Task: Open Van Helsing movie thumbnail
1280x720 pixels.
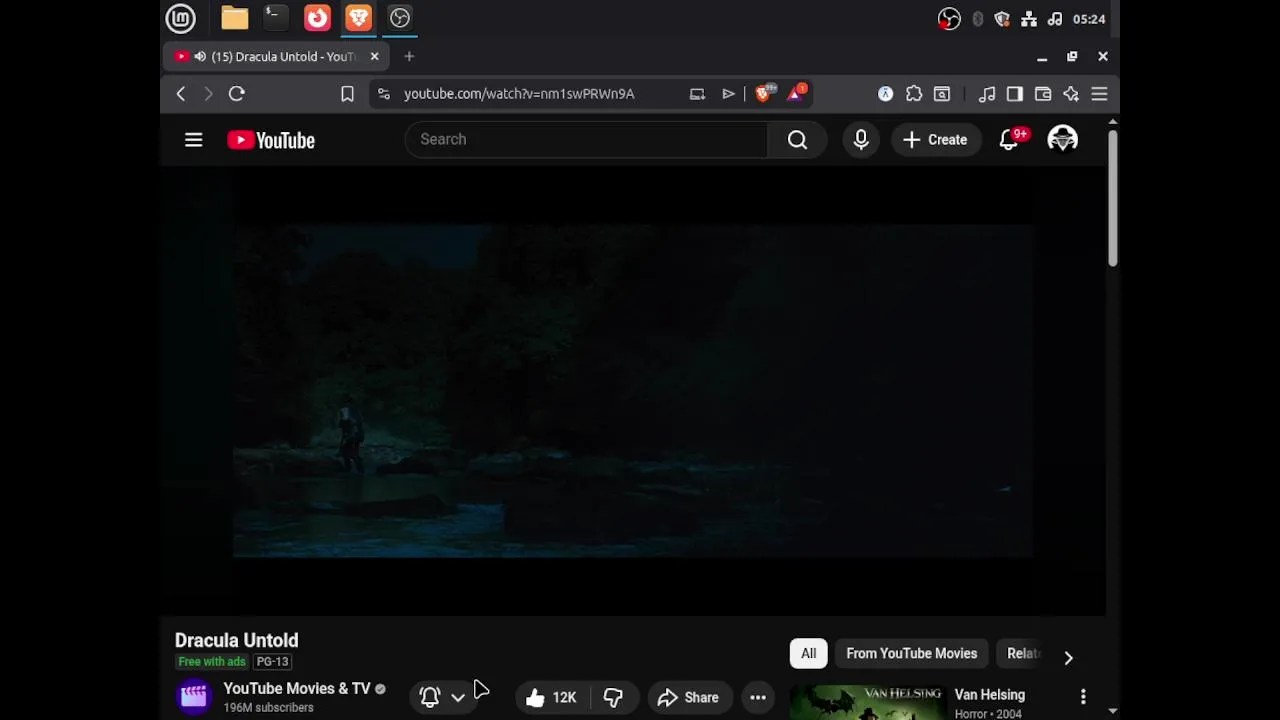Action: coord(868,702)
